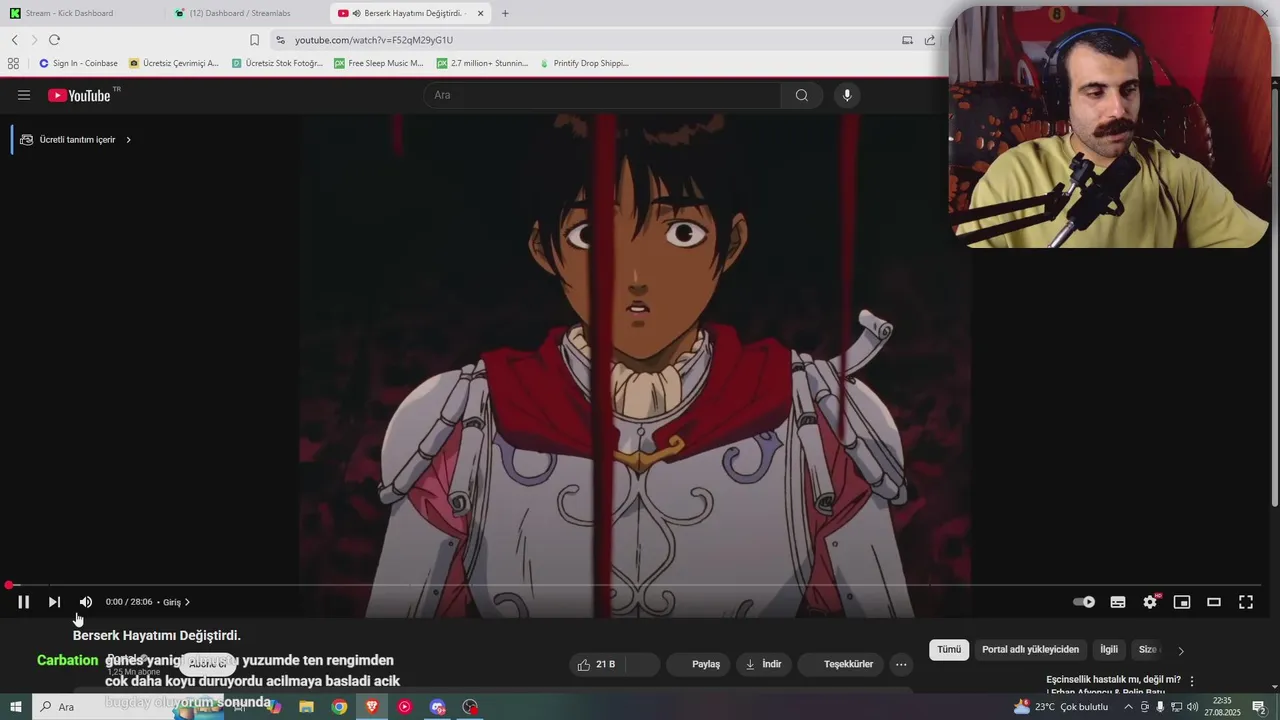
Task: Mute the video volume speaker icon
Action: coord(86,602)
